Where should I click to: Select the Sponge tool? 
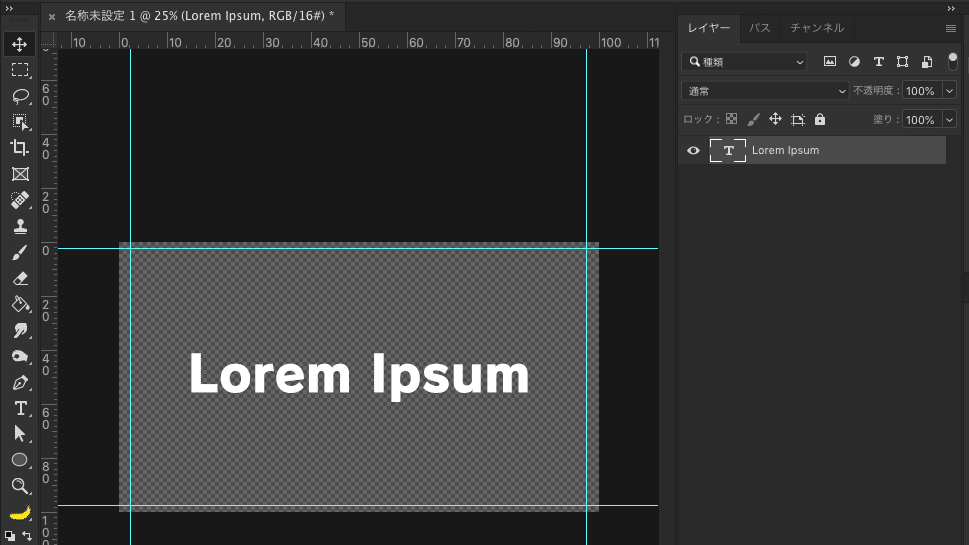20,357
